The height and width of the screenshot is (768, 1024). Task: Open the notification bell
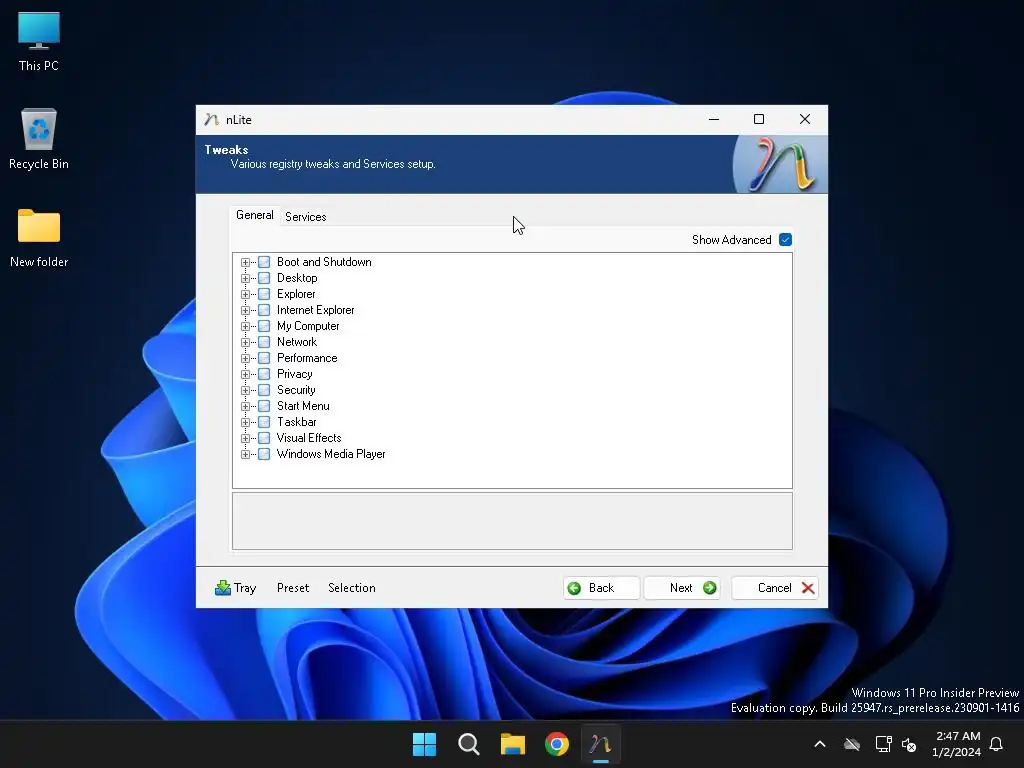(996, 744)
